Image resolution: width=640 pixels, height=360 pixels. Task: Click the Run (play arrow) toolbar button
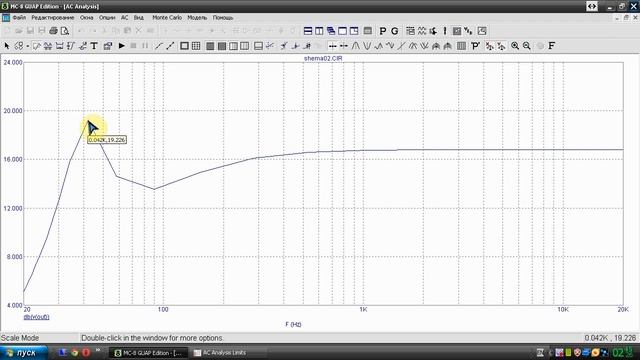click(121, 46)
